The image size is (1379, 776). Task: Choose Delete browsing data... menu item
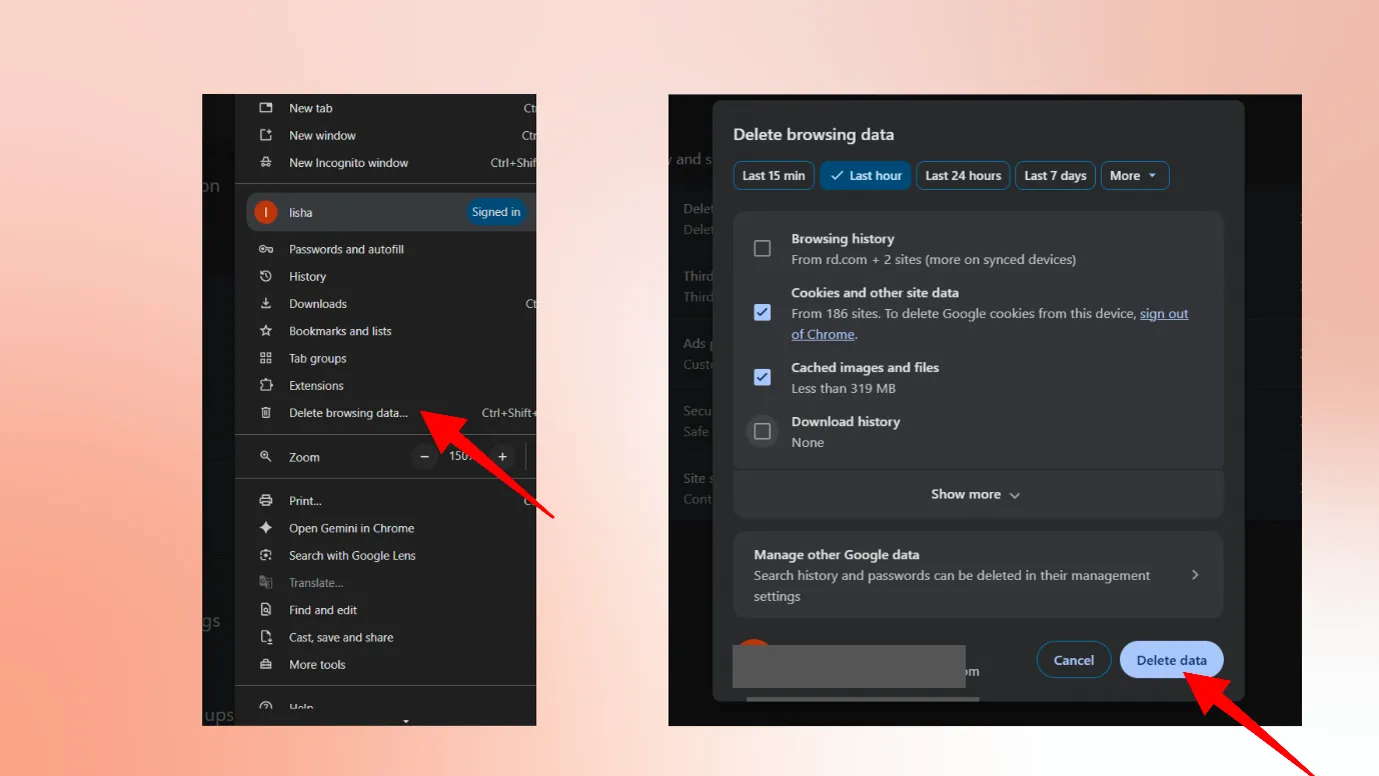[x=349, y=412]
